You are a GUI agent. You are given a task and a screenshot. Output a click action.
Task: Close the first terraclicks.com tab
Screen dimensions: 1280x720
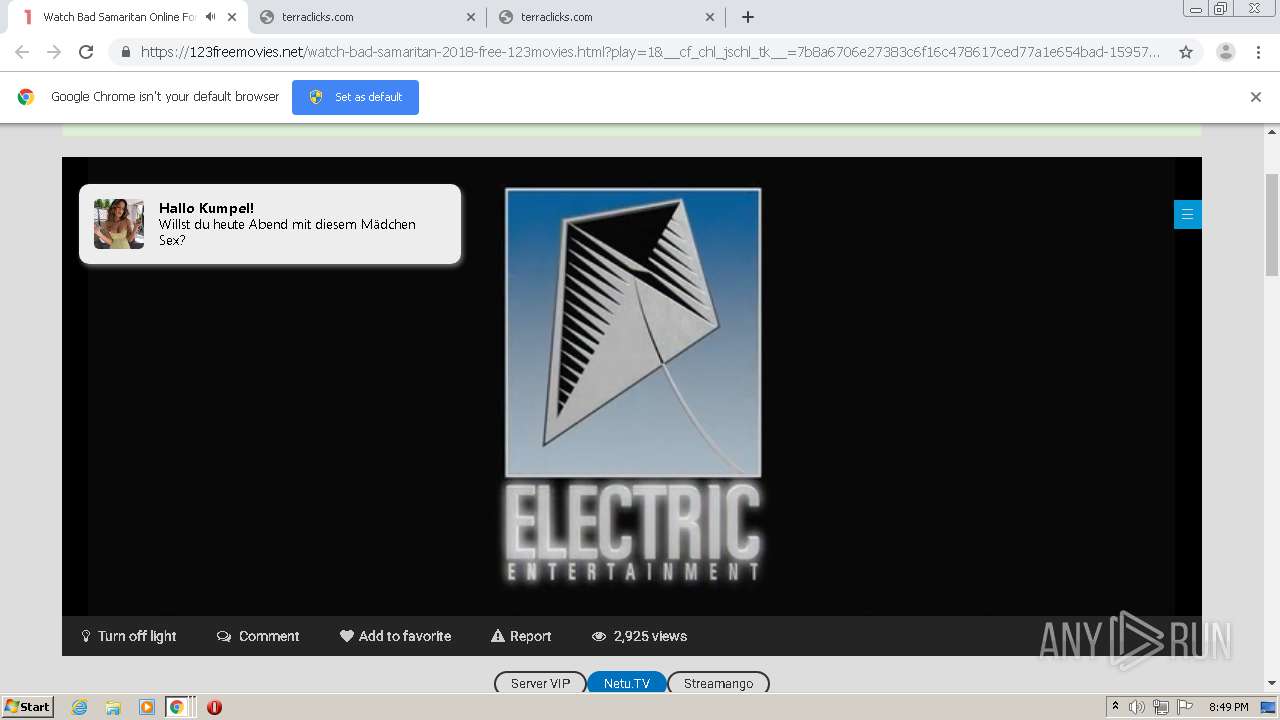click(x=471, y=17)
